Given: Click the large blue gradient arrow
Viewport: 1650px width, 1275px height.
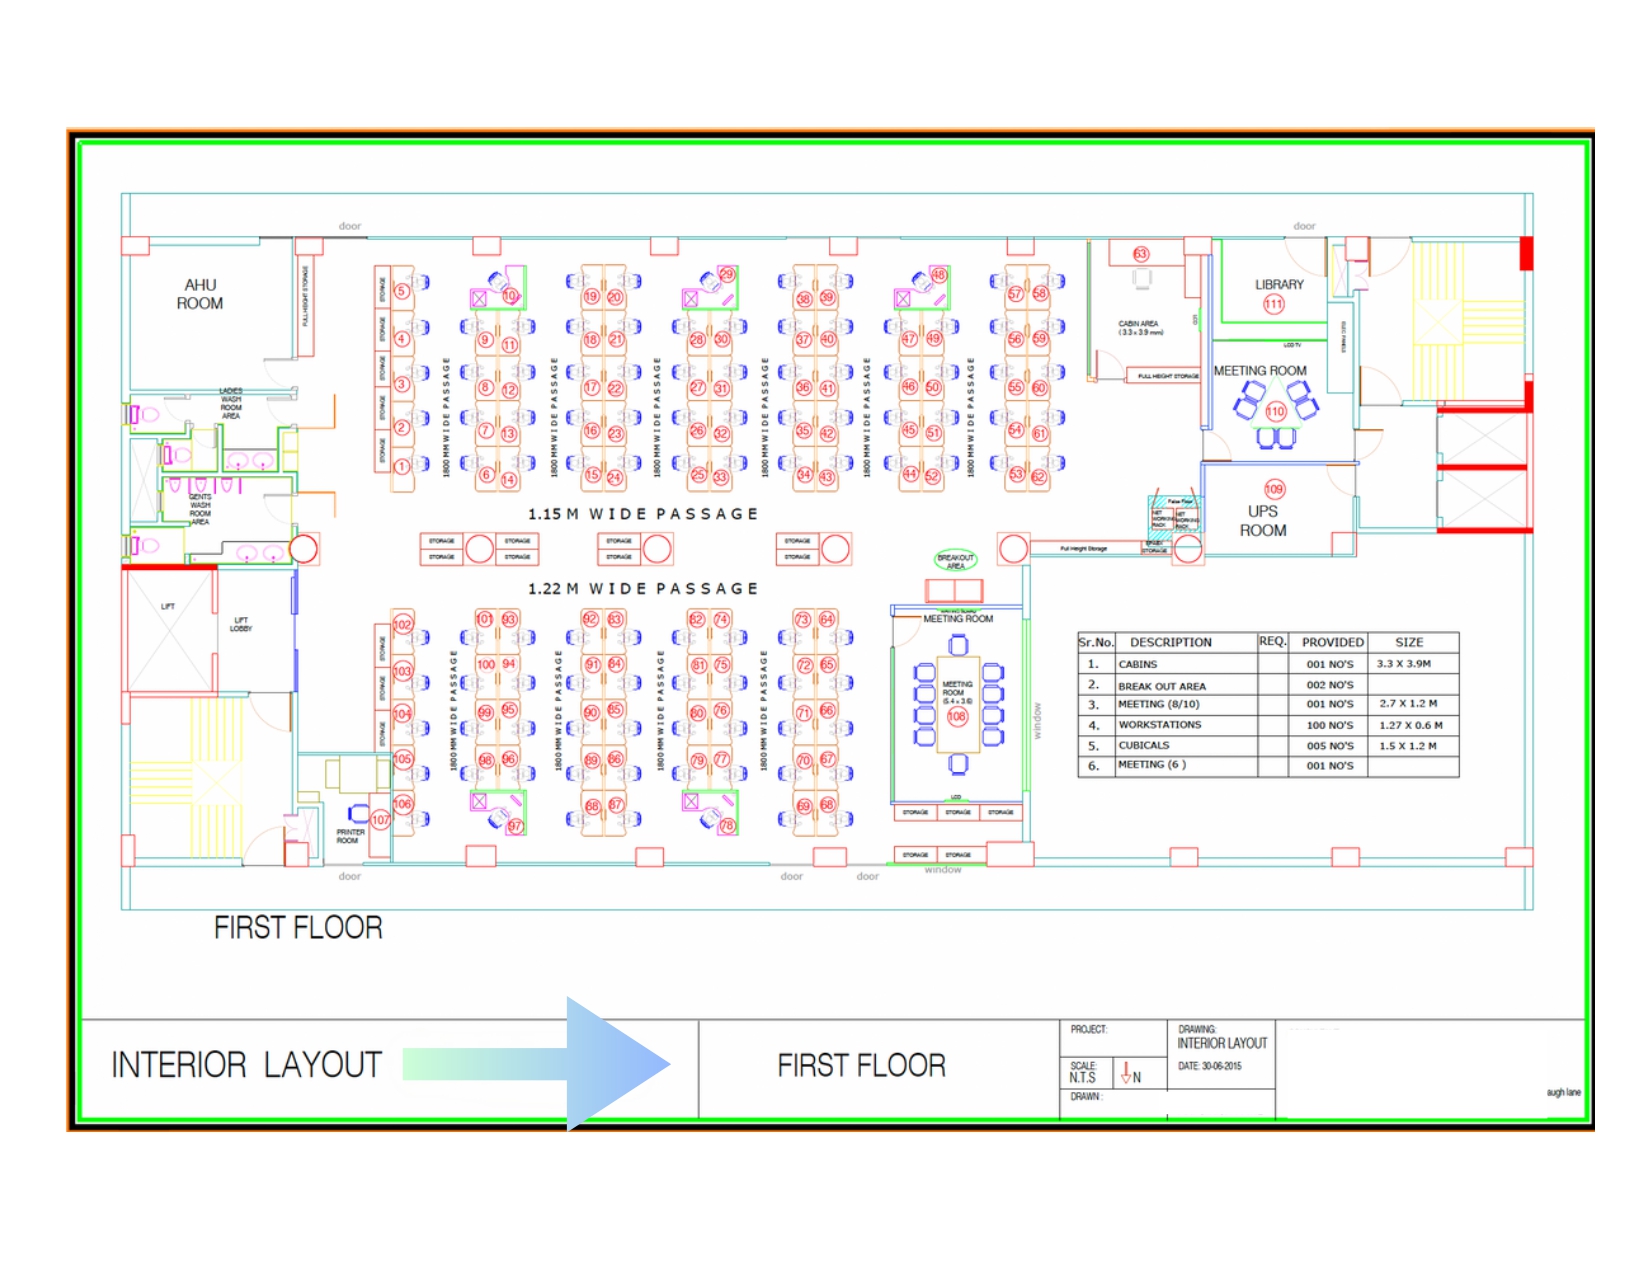Looking at the screenshot, I should [x=536, y=1064].
